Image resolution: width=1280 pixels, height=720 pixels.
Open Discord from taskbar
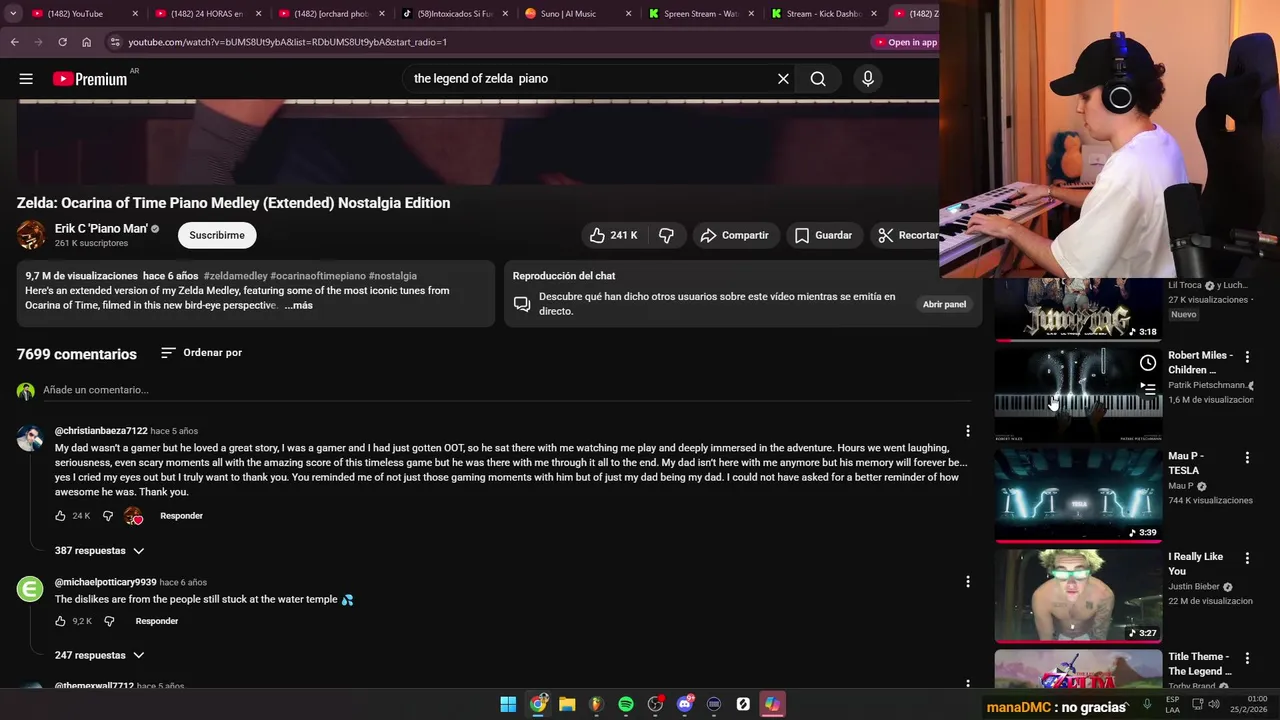pos(685,704)
